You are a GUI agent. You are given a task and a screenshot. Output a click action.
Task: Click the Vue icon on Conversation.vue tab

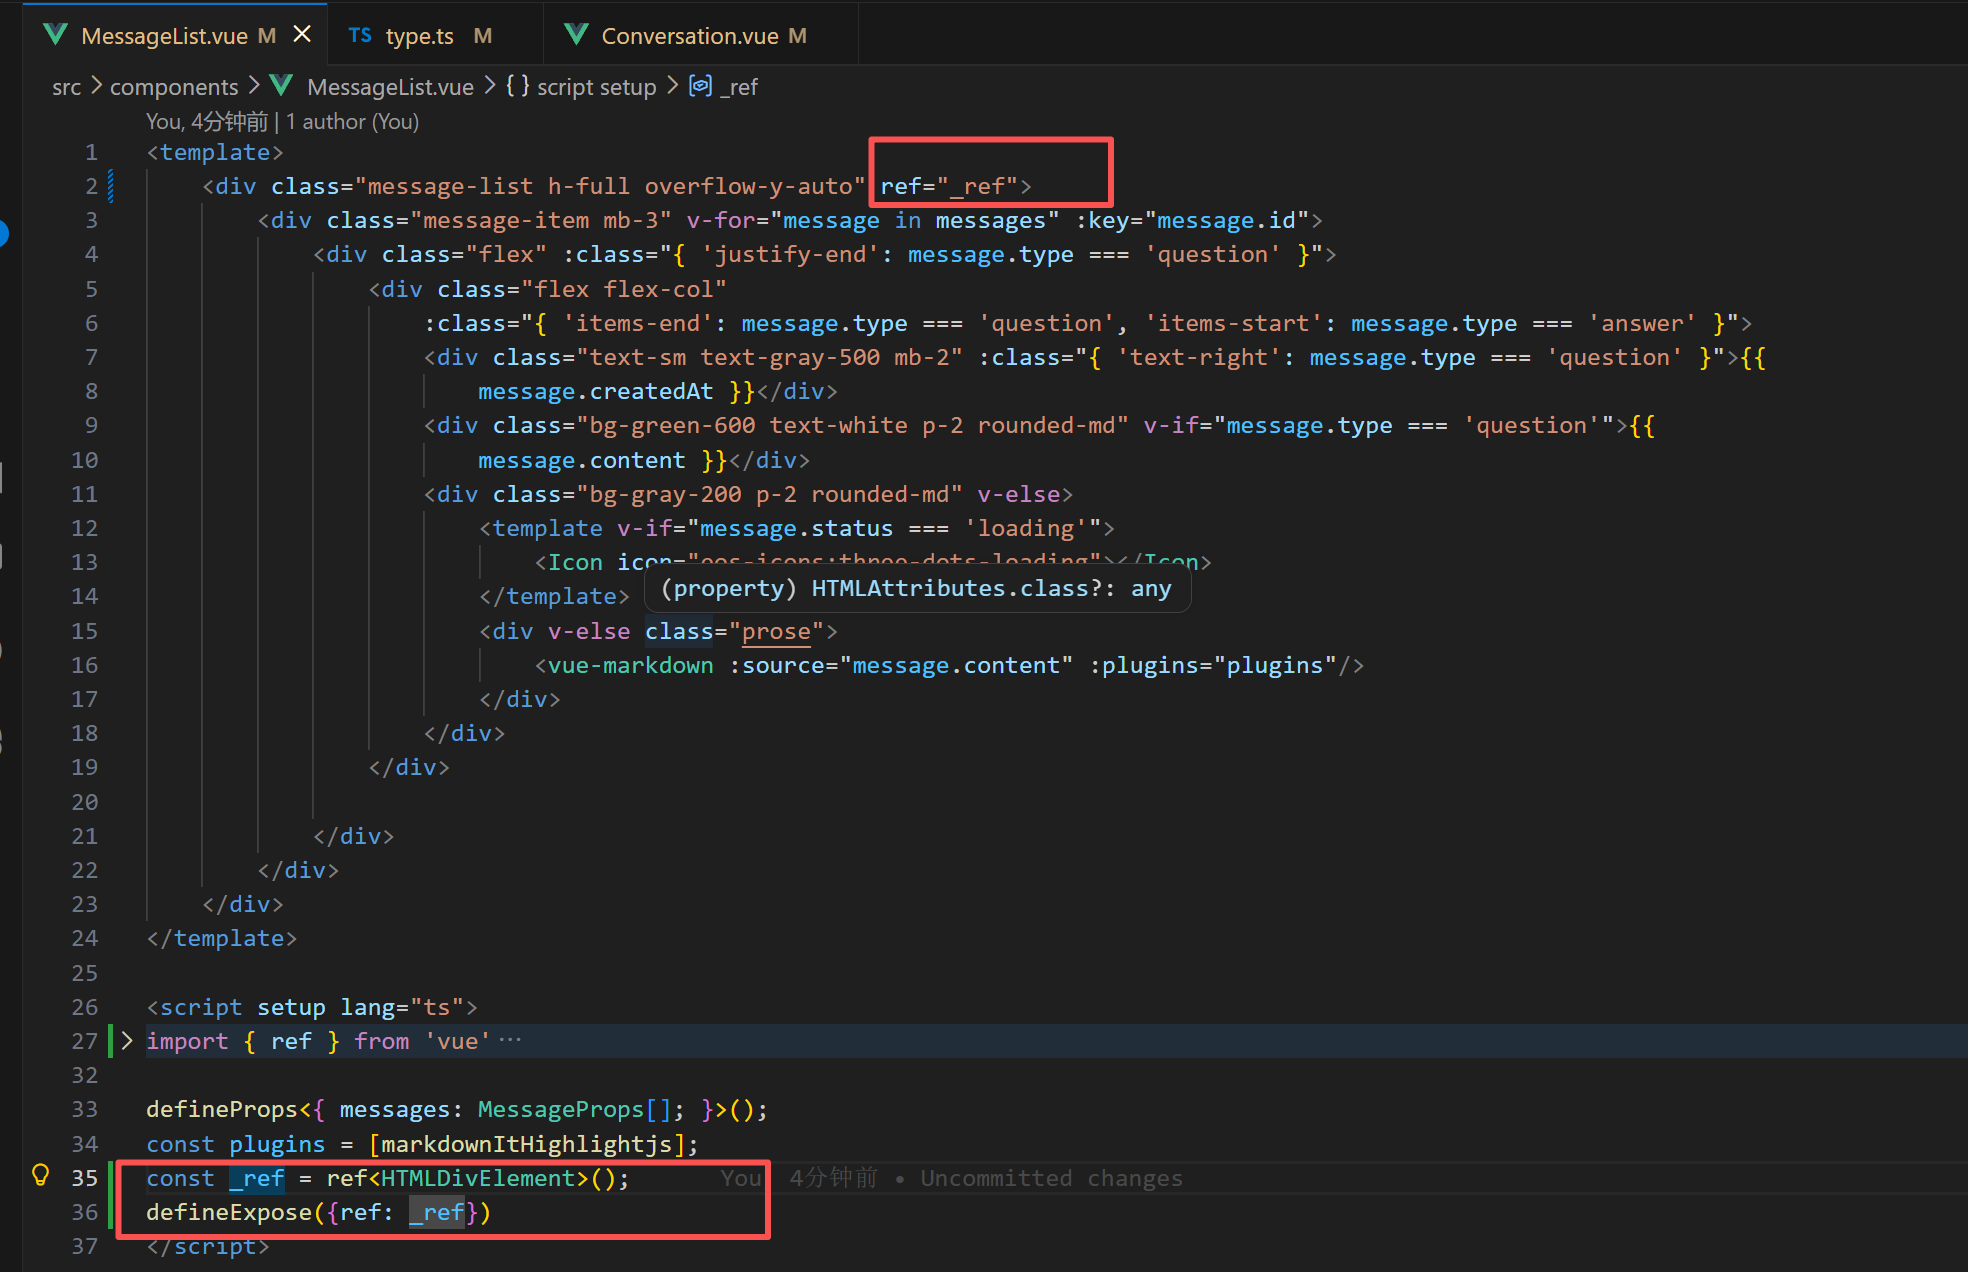[576, 35]
